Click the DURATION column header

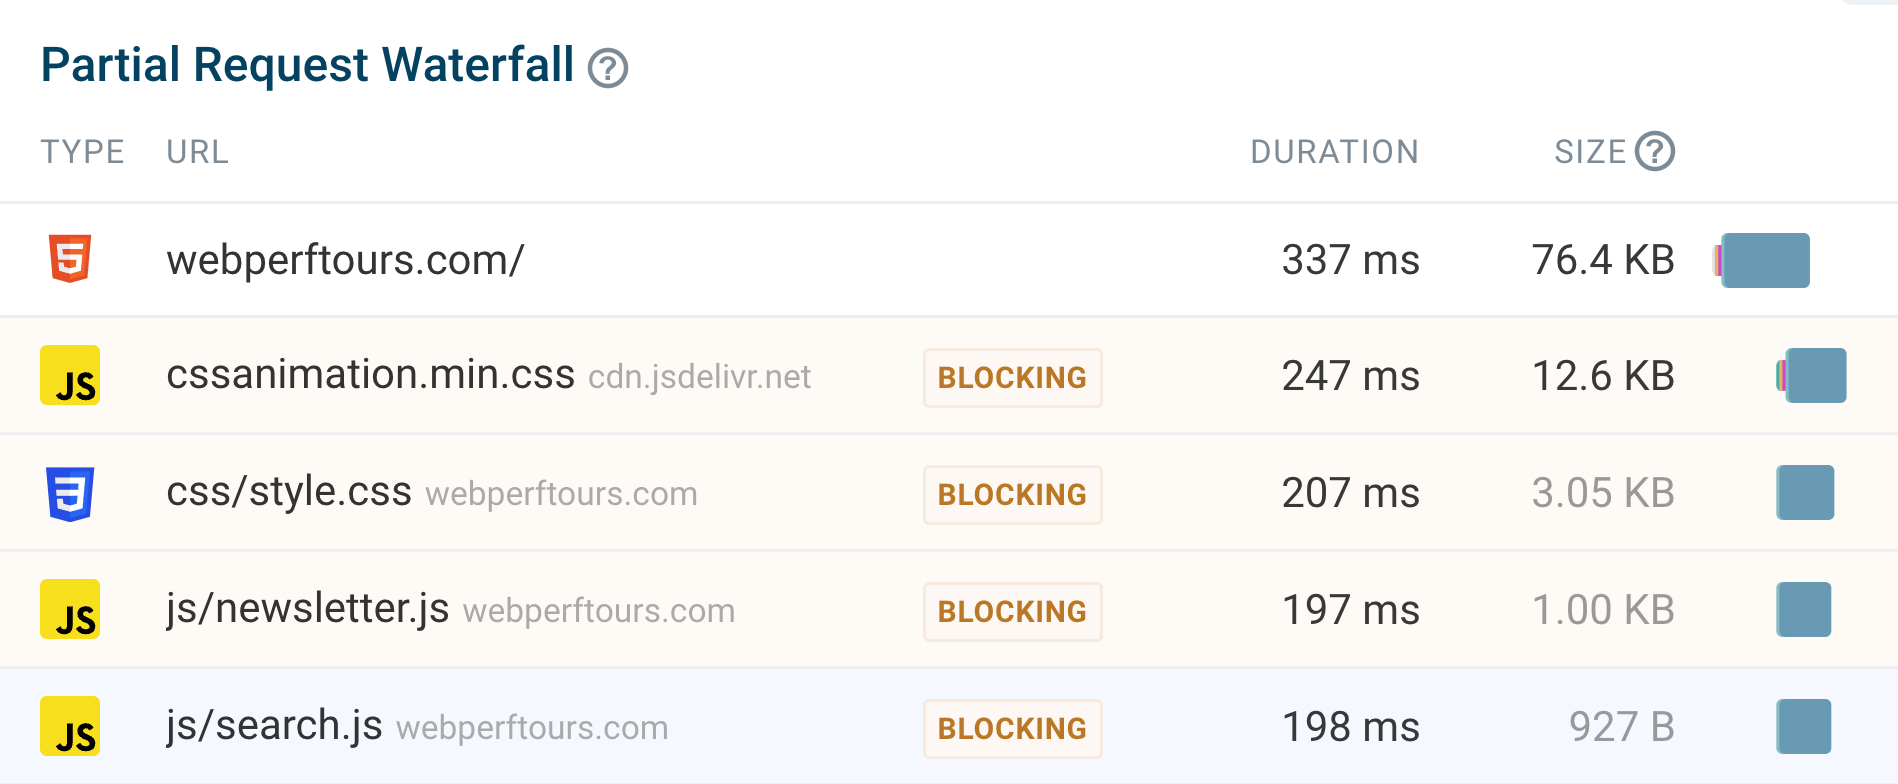tap(1334, 152)
